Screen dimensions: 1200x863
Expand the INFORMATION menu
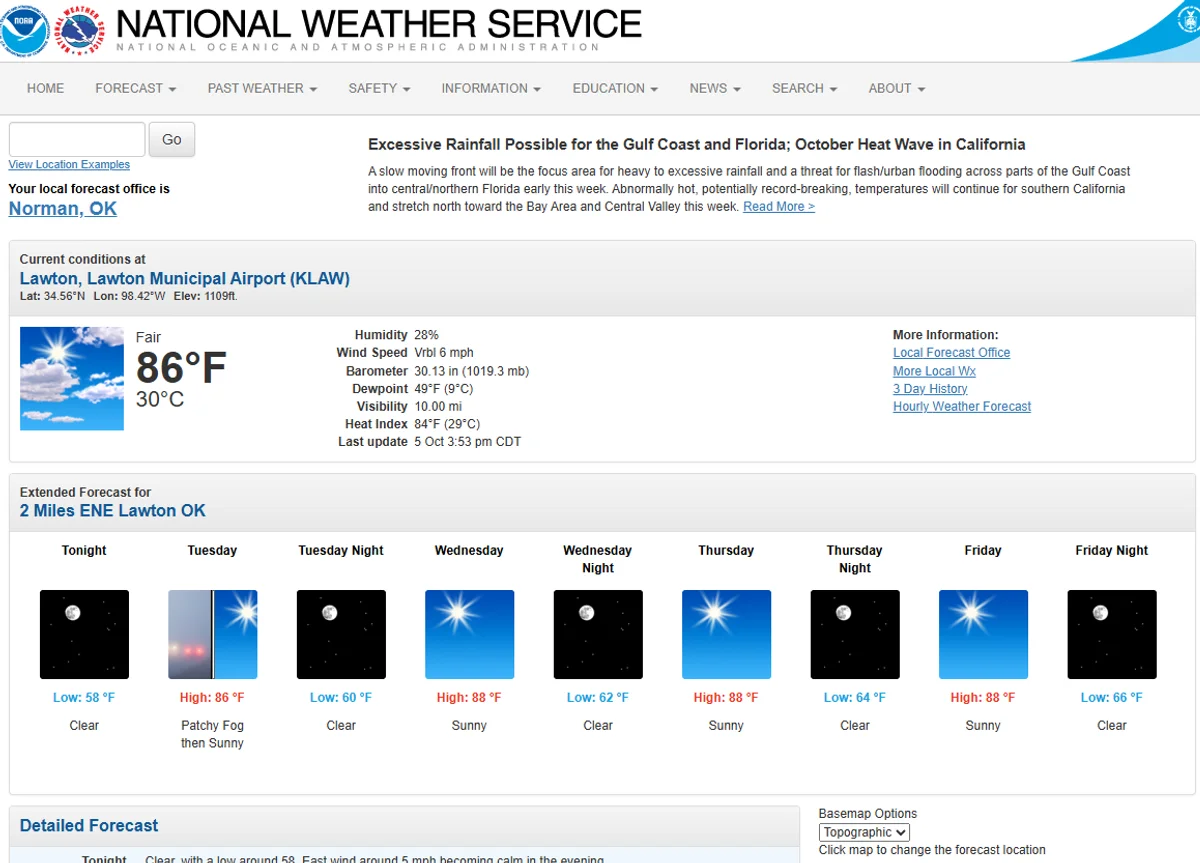[x=491, y=88]
